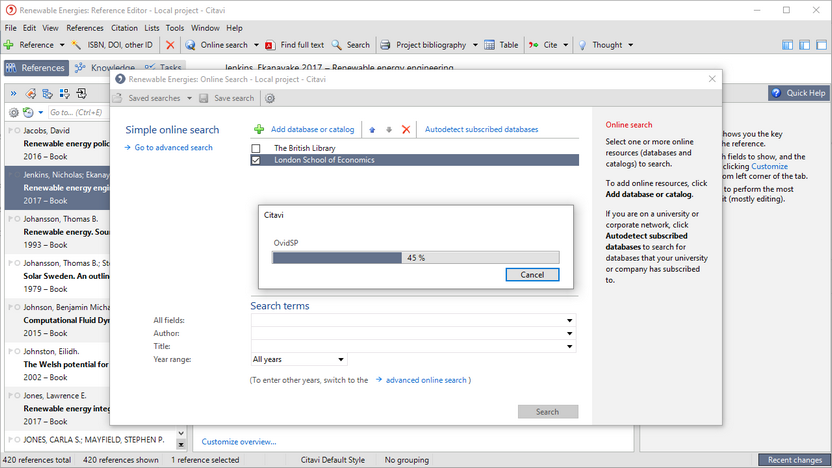This screenshot has width=832, height=468.
Task: Remove selected database with red X icon
Action: tap(406, 129)
